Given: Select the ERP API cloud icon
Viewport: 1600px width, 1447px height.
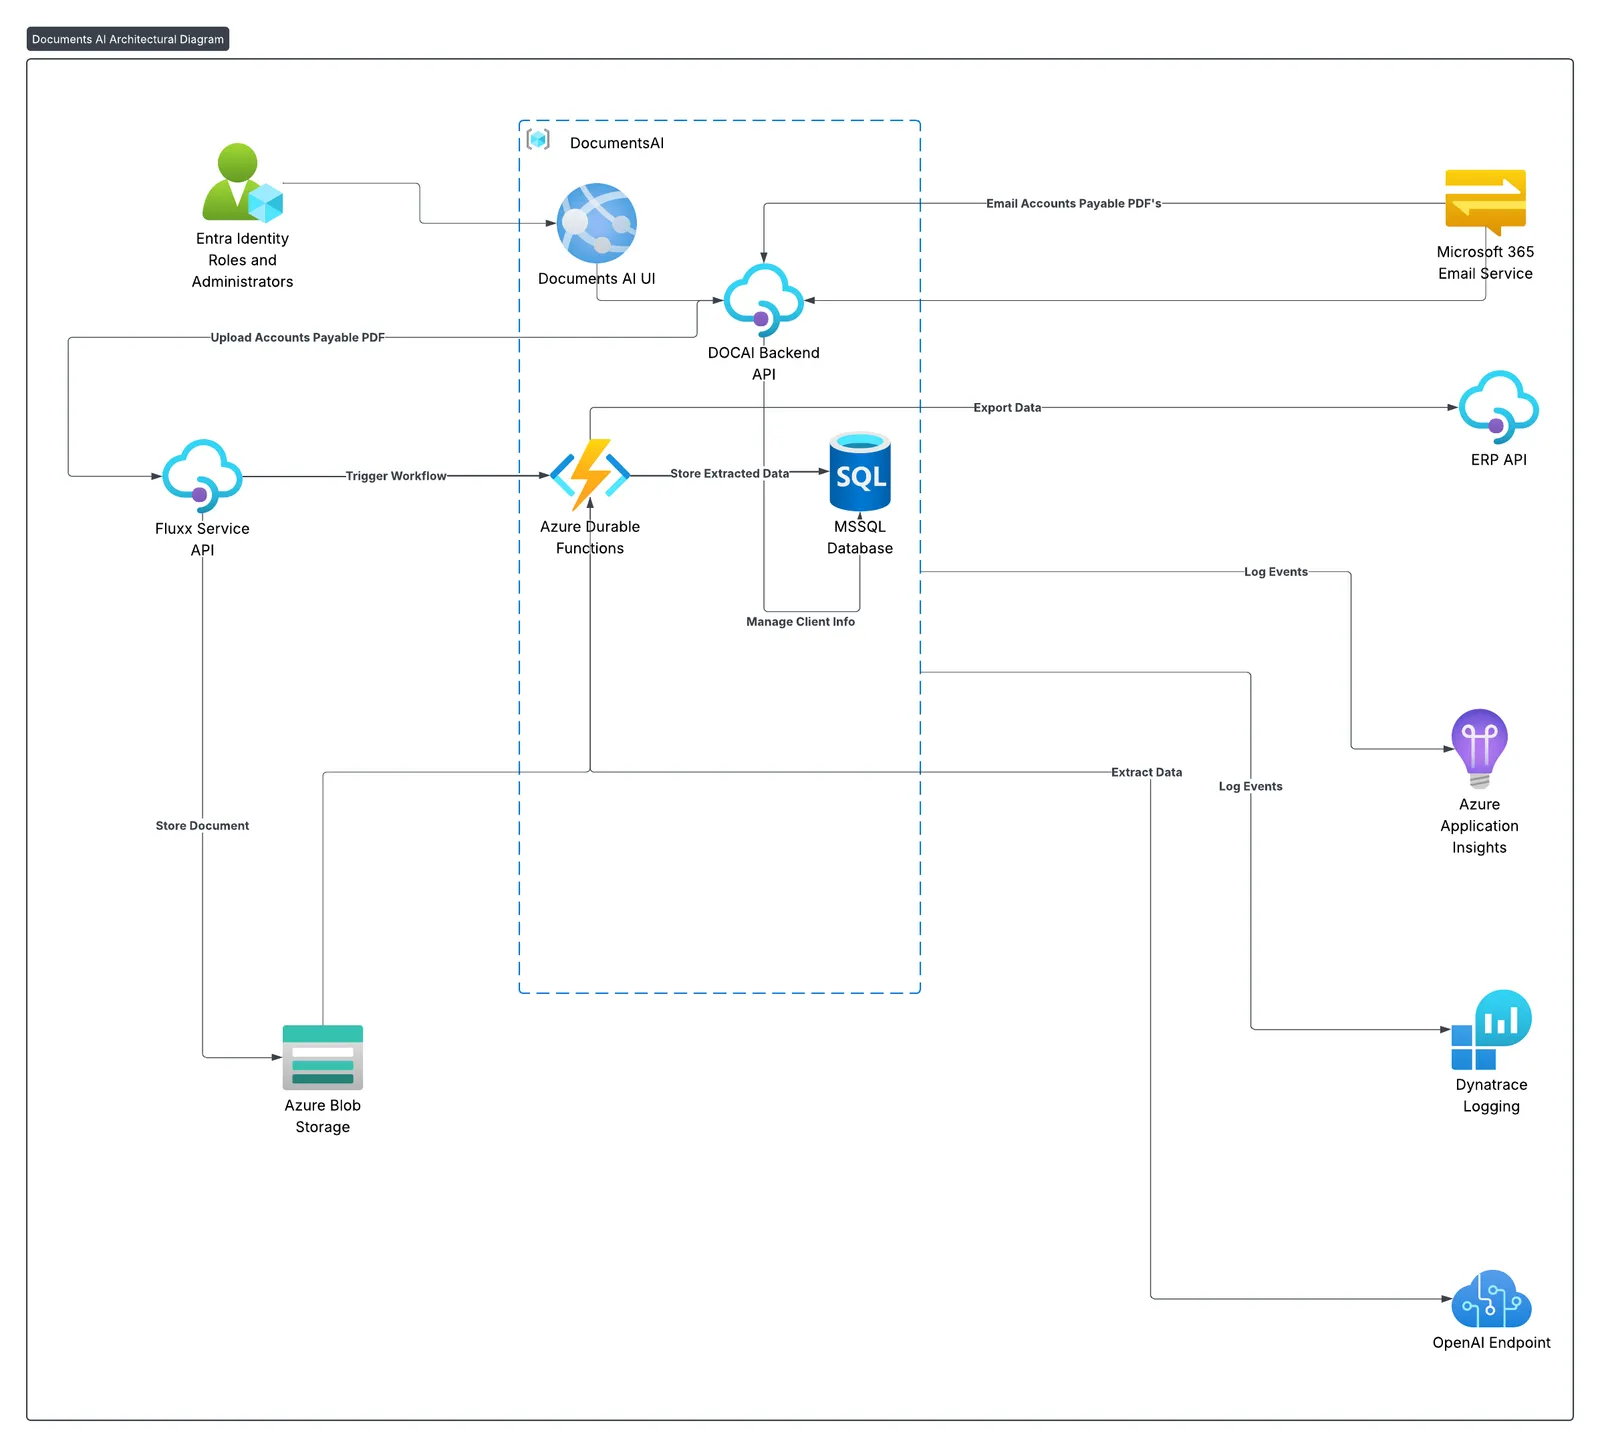Looking at the screenshot, I should coord(1499,407).
